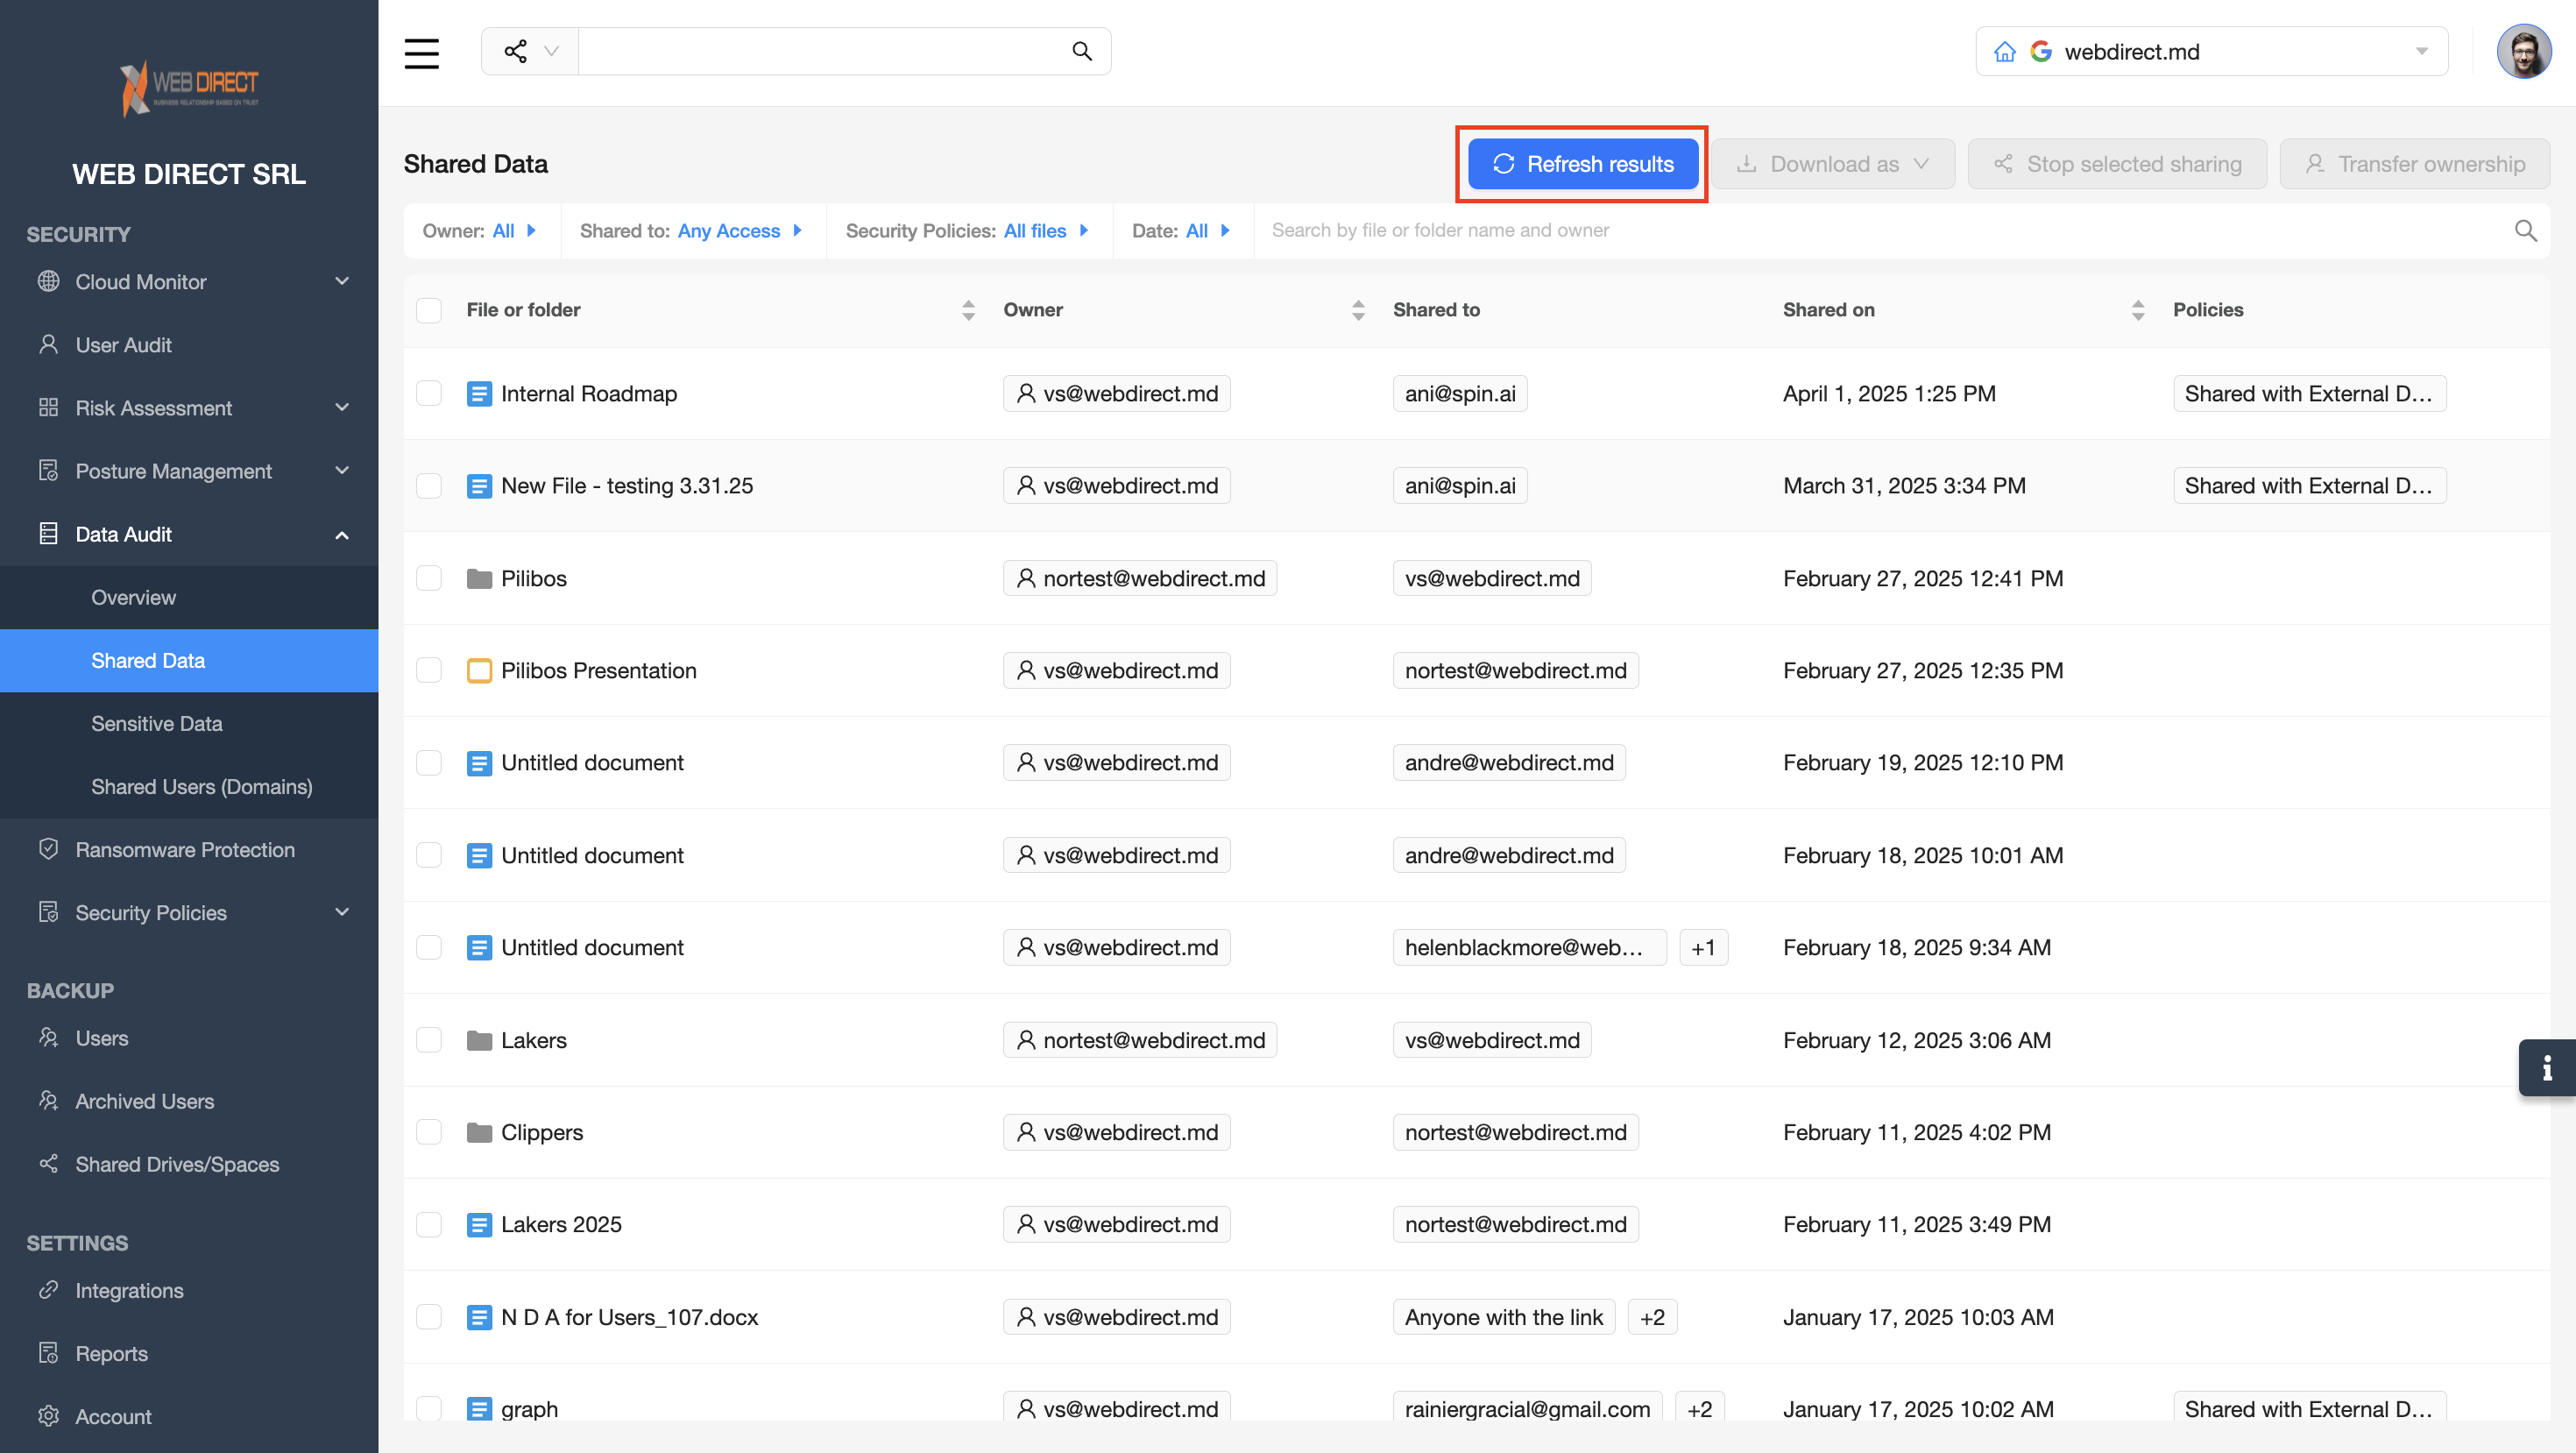Open the webdirect.md domain dropdown
Image resolution: width=2576 pixels, height=1453 pixels.
click(x=2211, y=52)
